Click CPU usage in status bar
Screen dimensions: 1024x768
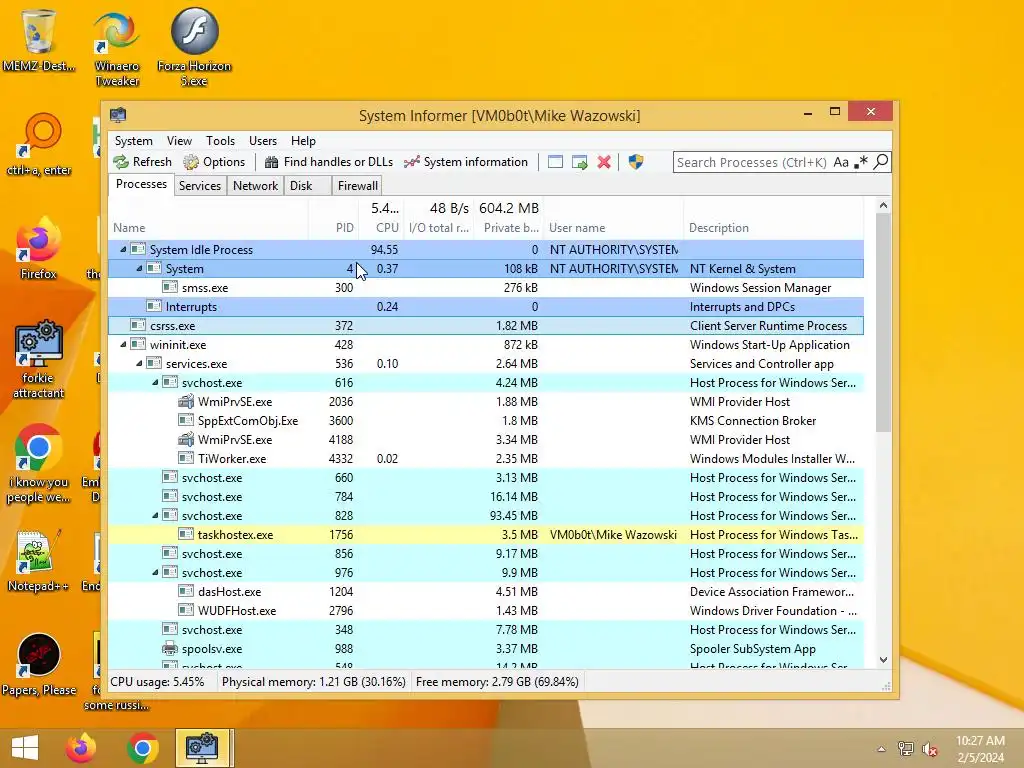pyautogui.click(x=157, y=682)
